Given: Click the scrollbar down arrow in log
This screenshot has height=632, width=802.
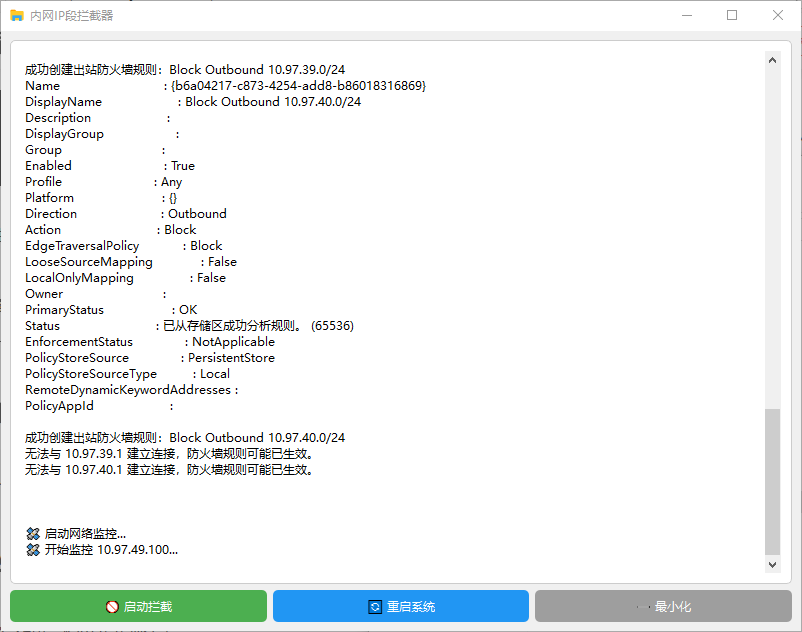Looking at the screenshot, I should 772,565.
